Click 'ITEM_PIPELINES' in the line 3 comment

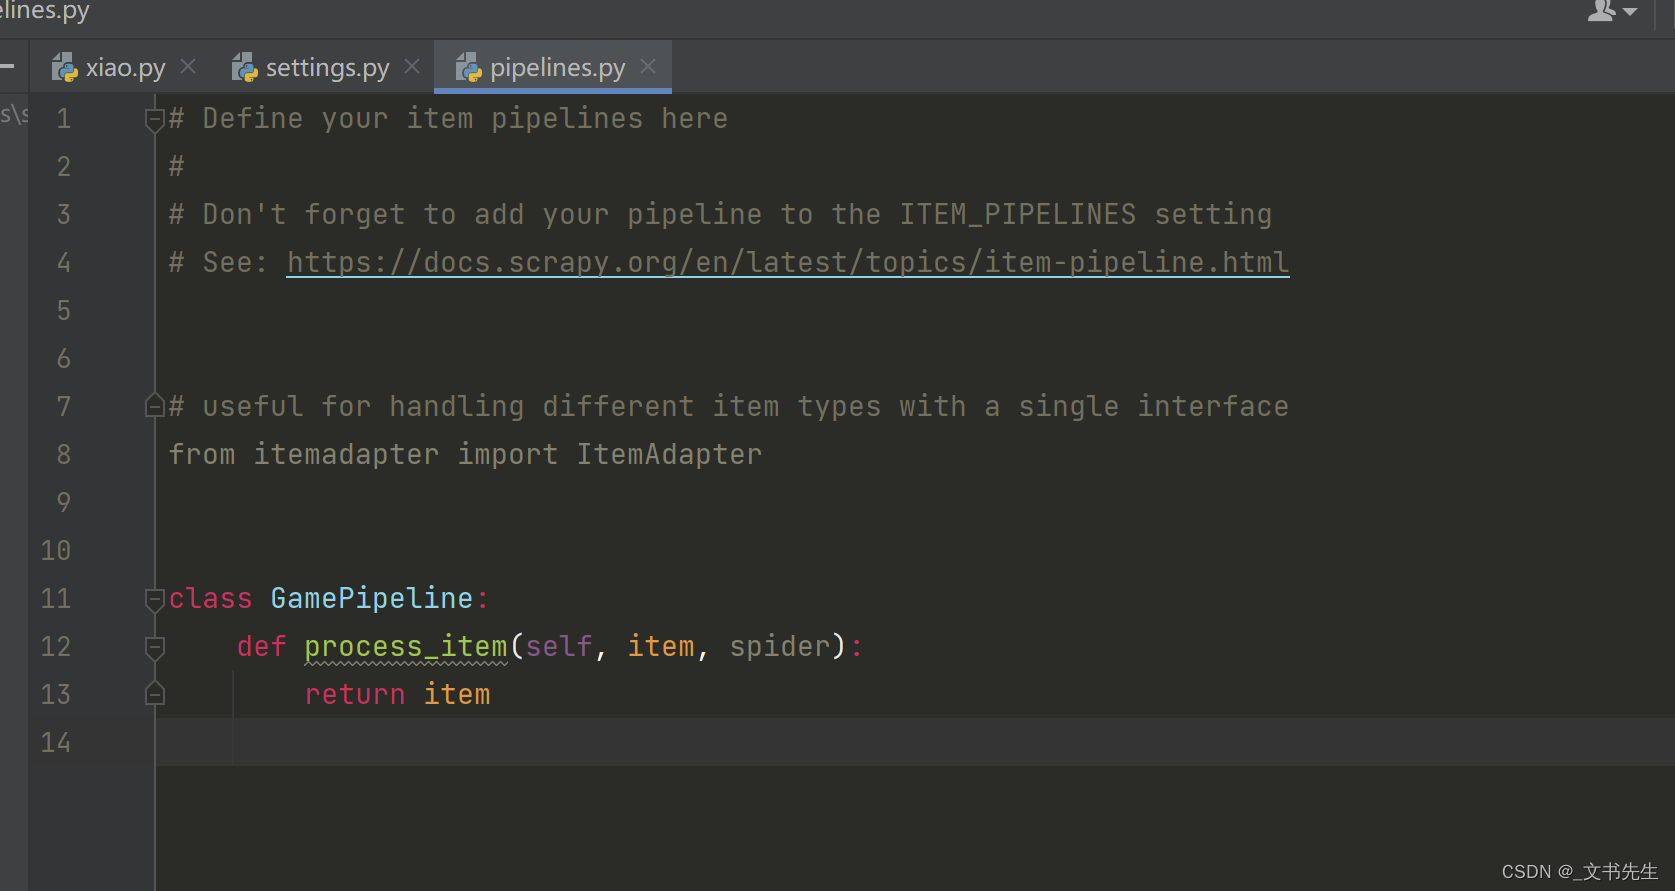click(x=1017, y=214)
